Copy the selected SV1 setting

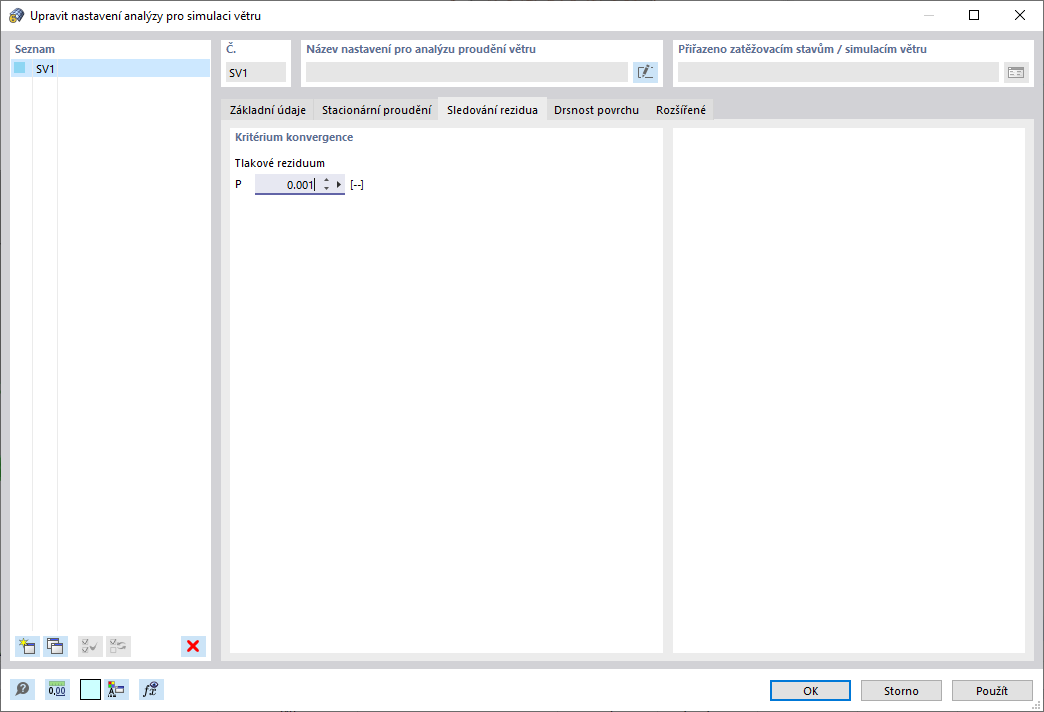(55, 646)
